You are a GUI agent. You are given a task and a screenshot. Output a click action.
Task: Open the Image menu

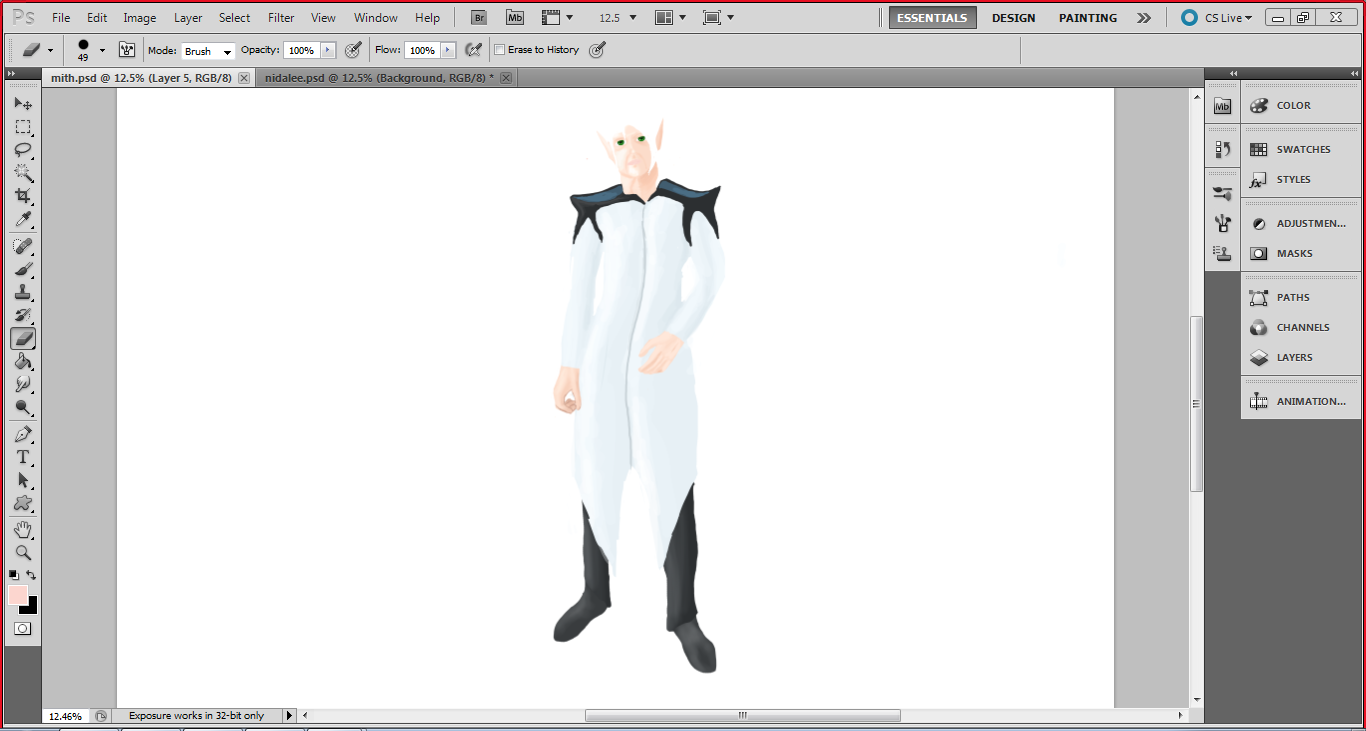click(140, 18)
